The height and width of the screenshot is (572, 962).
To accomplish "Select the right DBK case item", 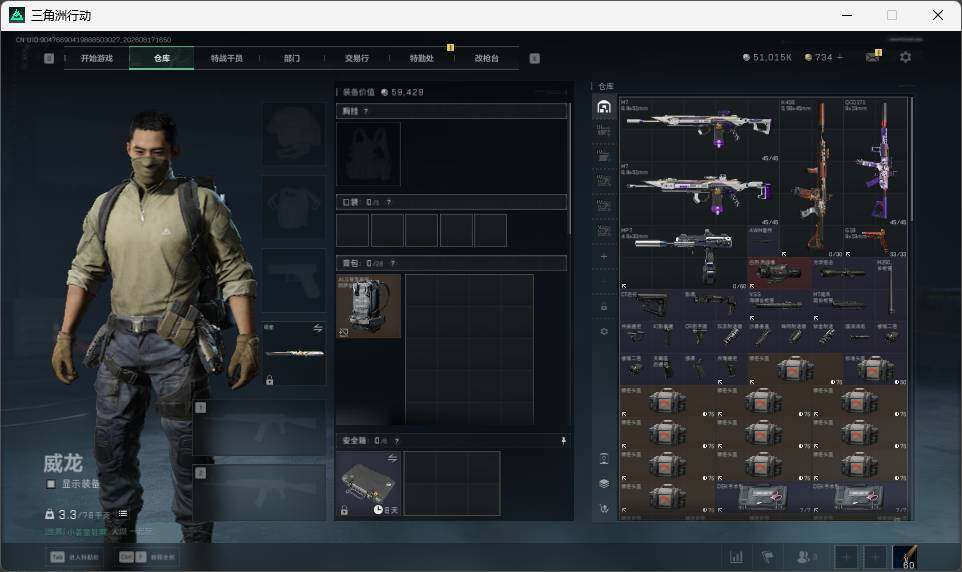I will point(859,497).
